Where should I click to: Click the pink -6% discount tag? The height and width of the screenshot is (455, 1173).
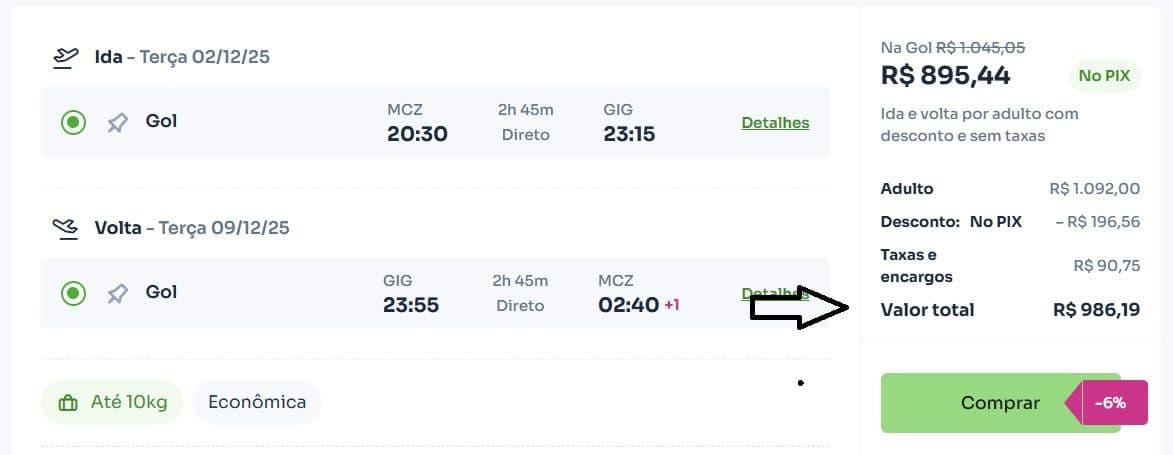click(1108, 403)
